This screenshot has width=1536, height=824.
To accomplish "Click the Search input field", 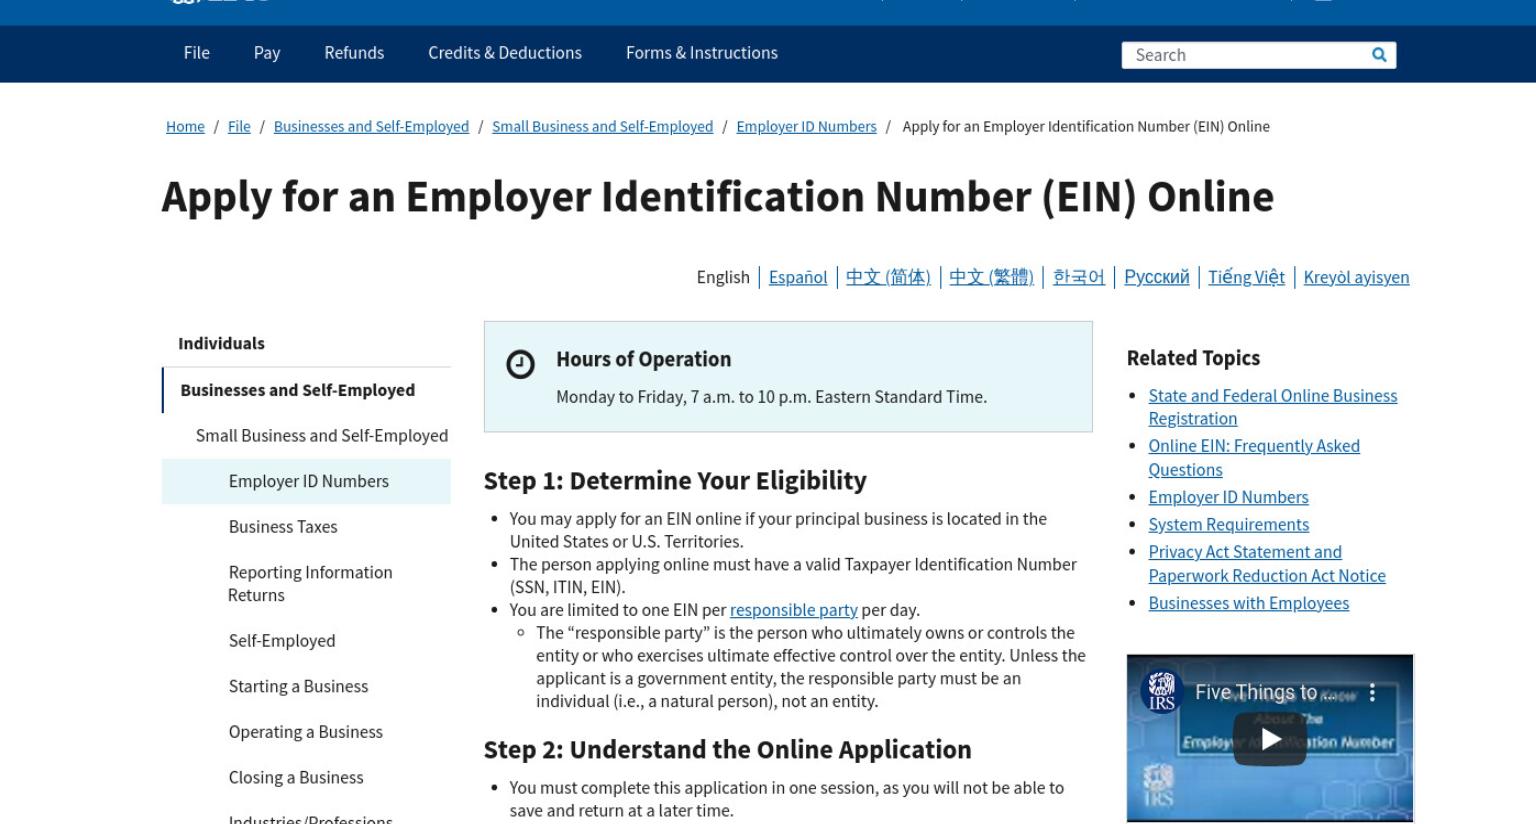I will pos(1248,55).
